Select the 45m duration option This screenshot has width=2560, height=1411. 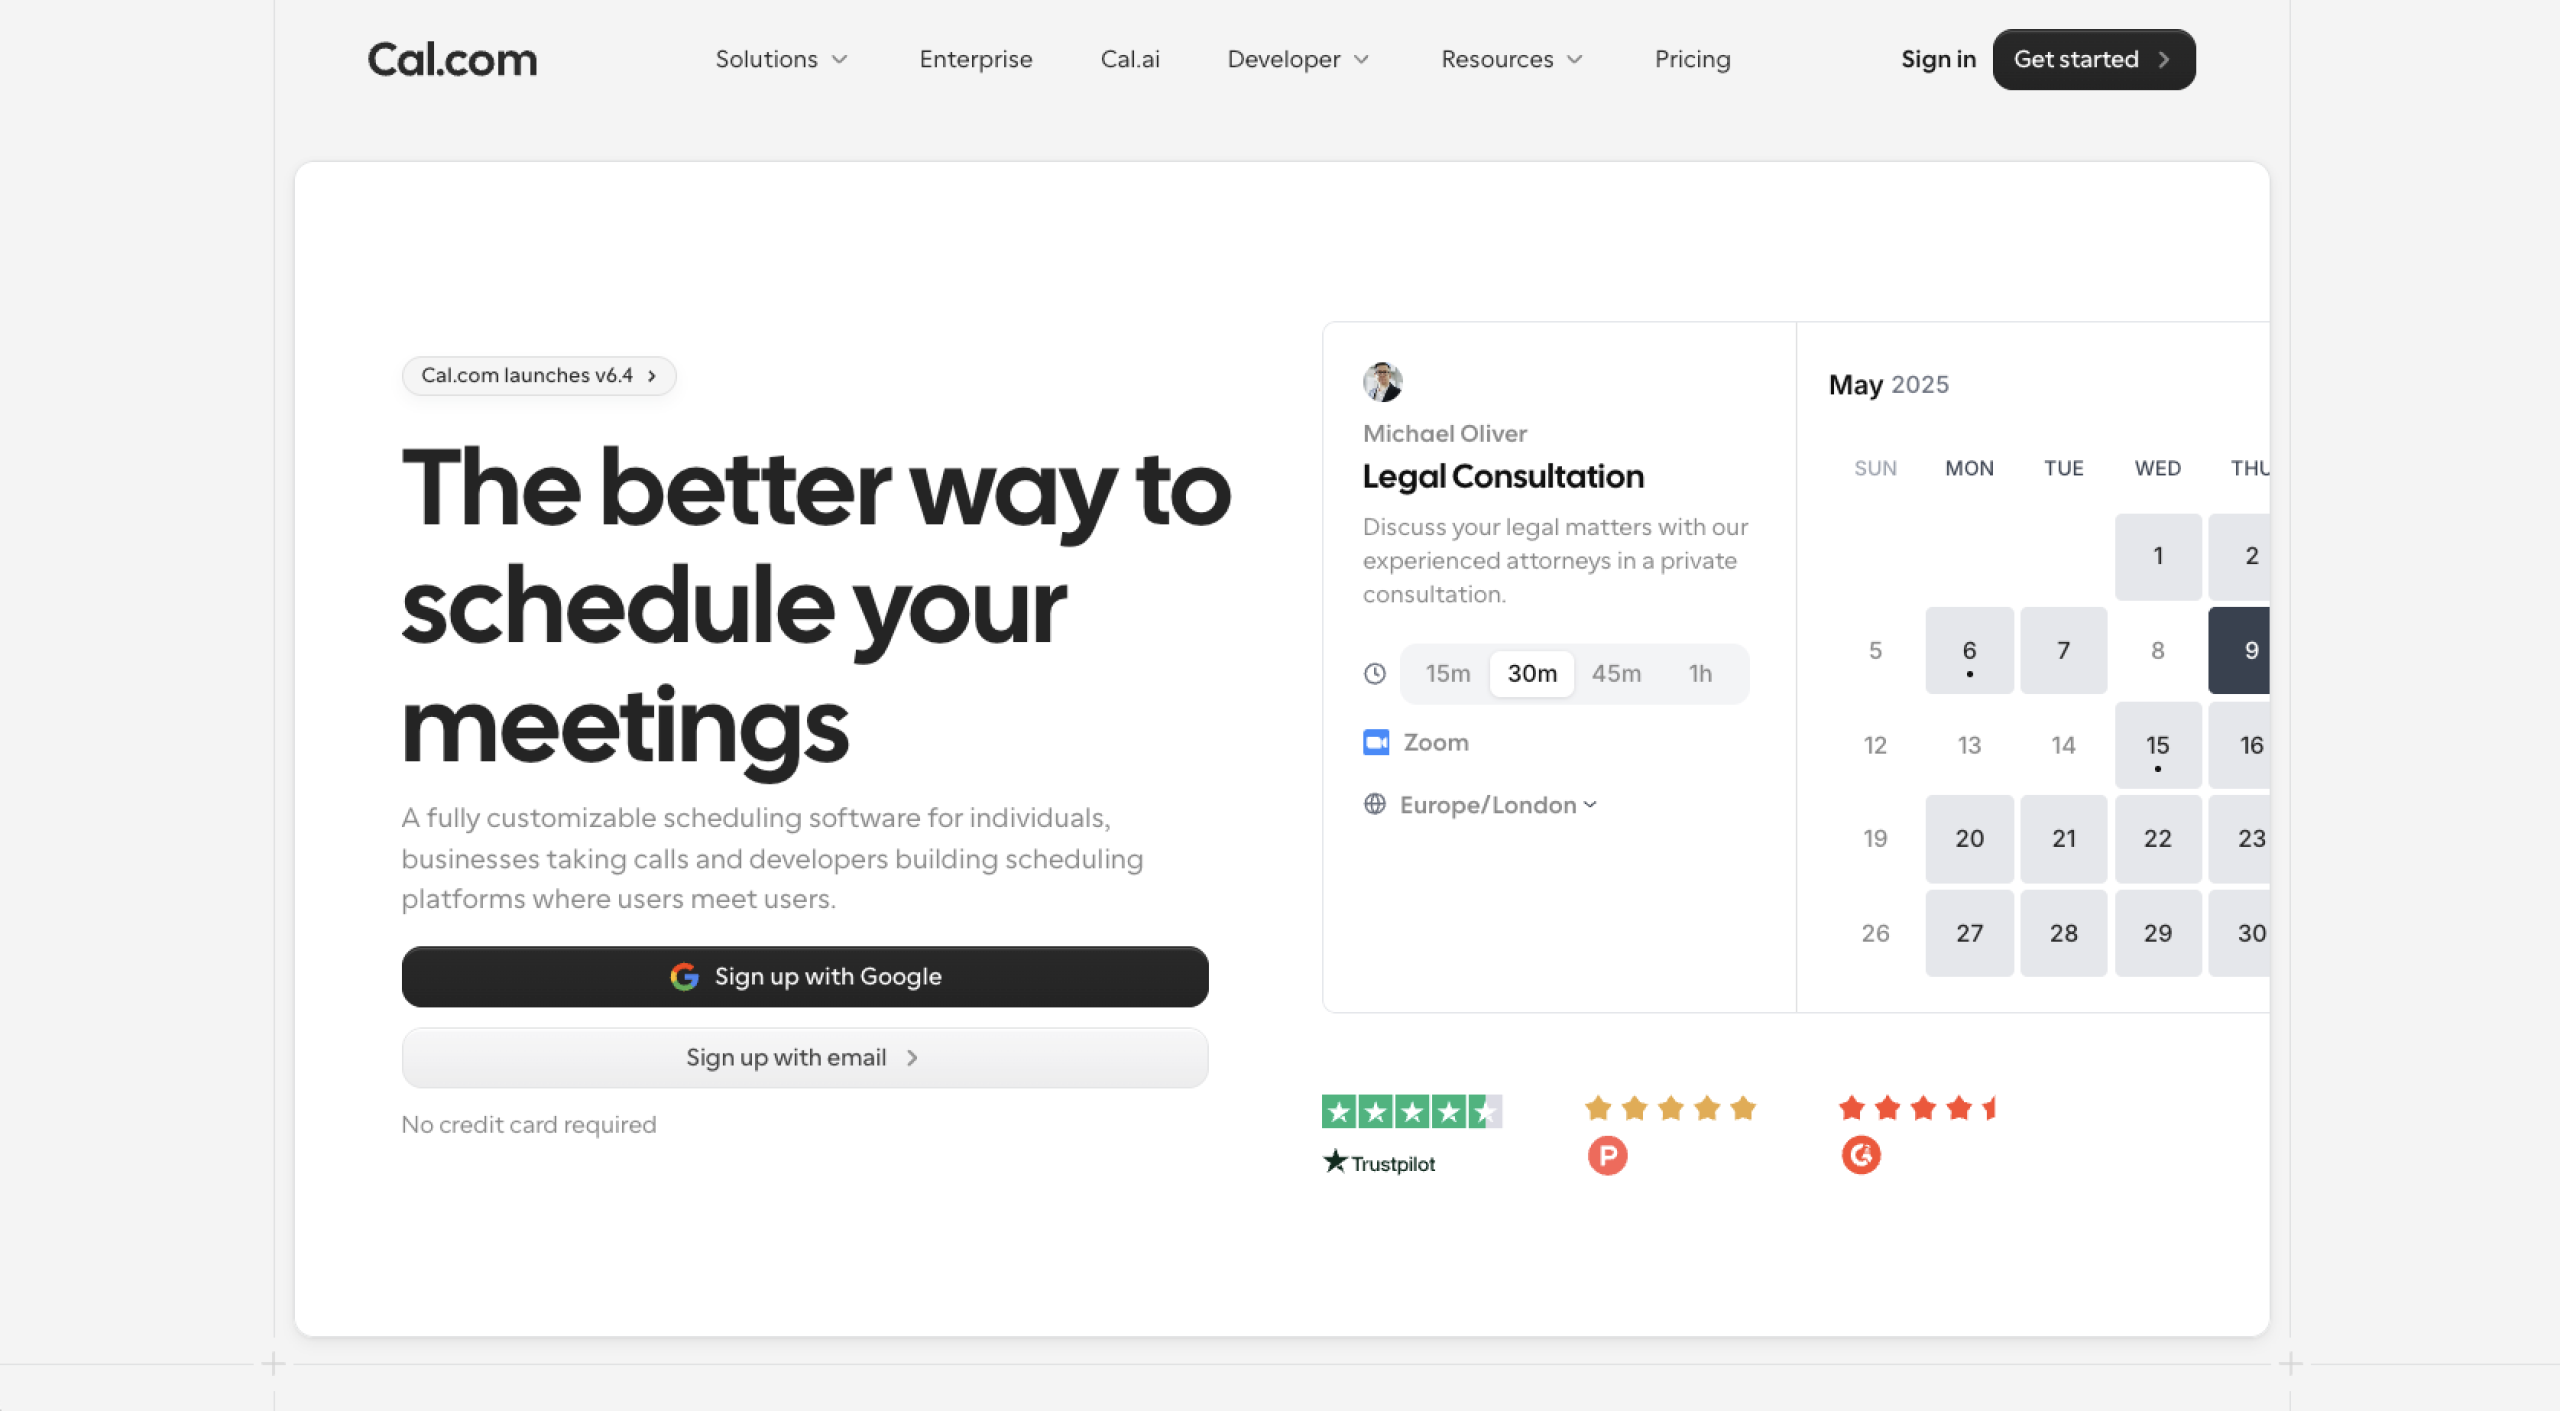pos(1616,673)
